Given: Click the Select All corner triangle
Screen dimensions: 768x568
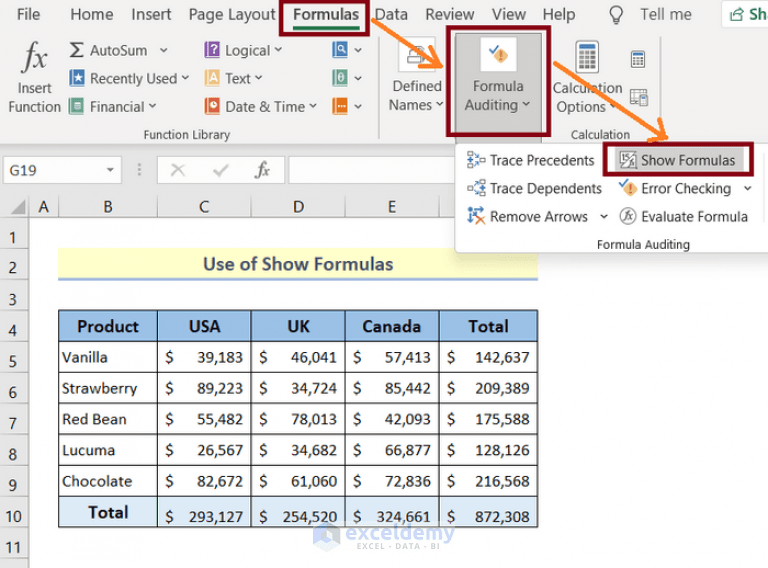Looking at the screenshot, I should point(18,207).
